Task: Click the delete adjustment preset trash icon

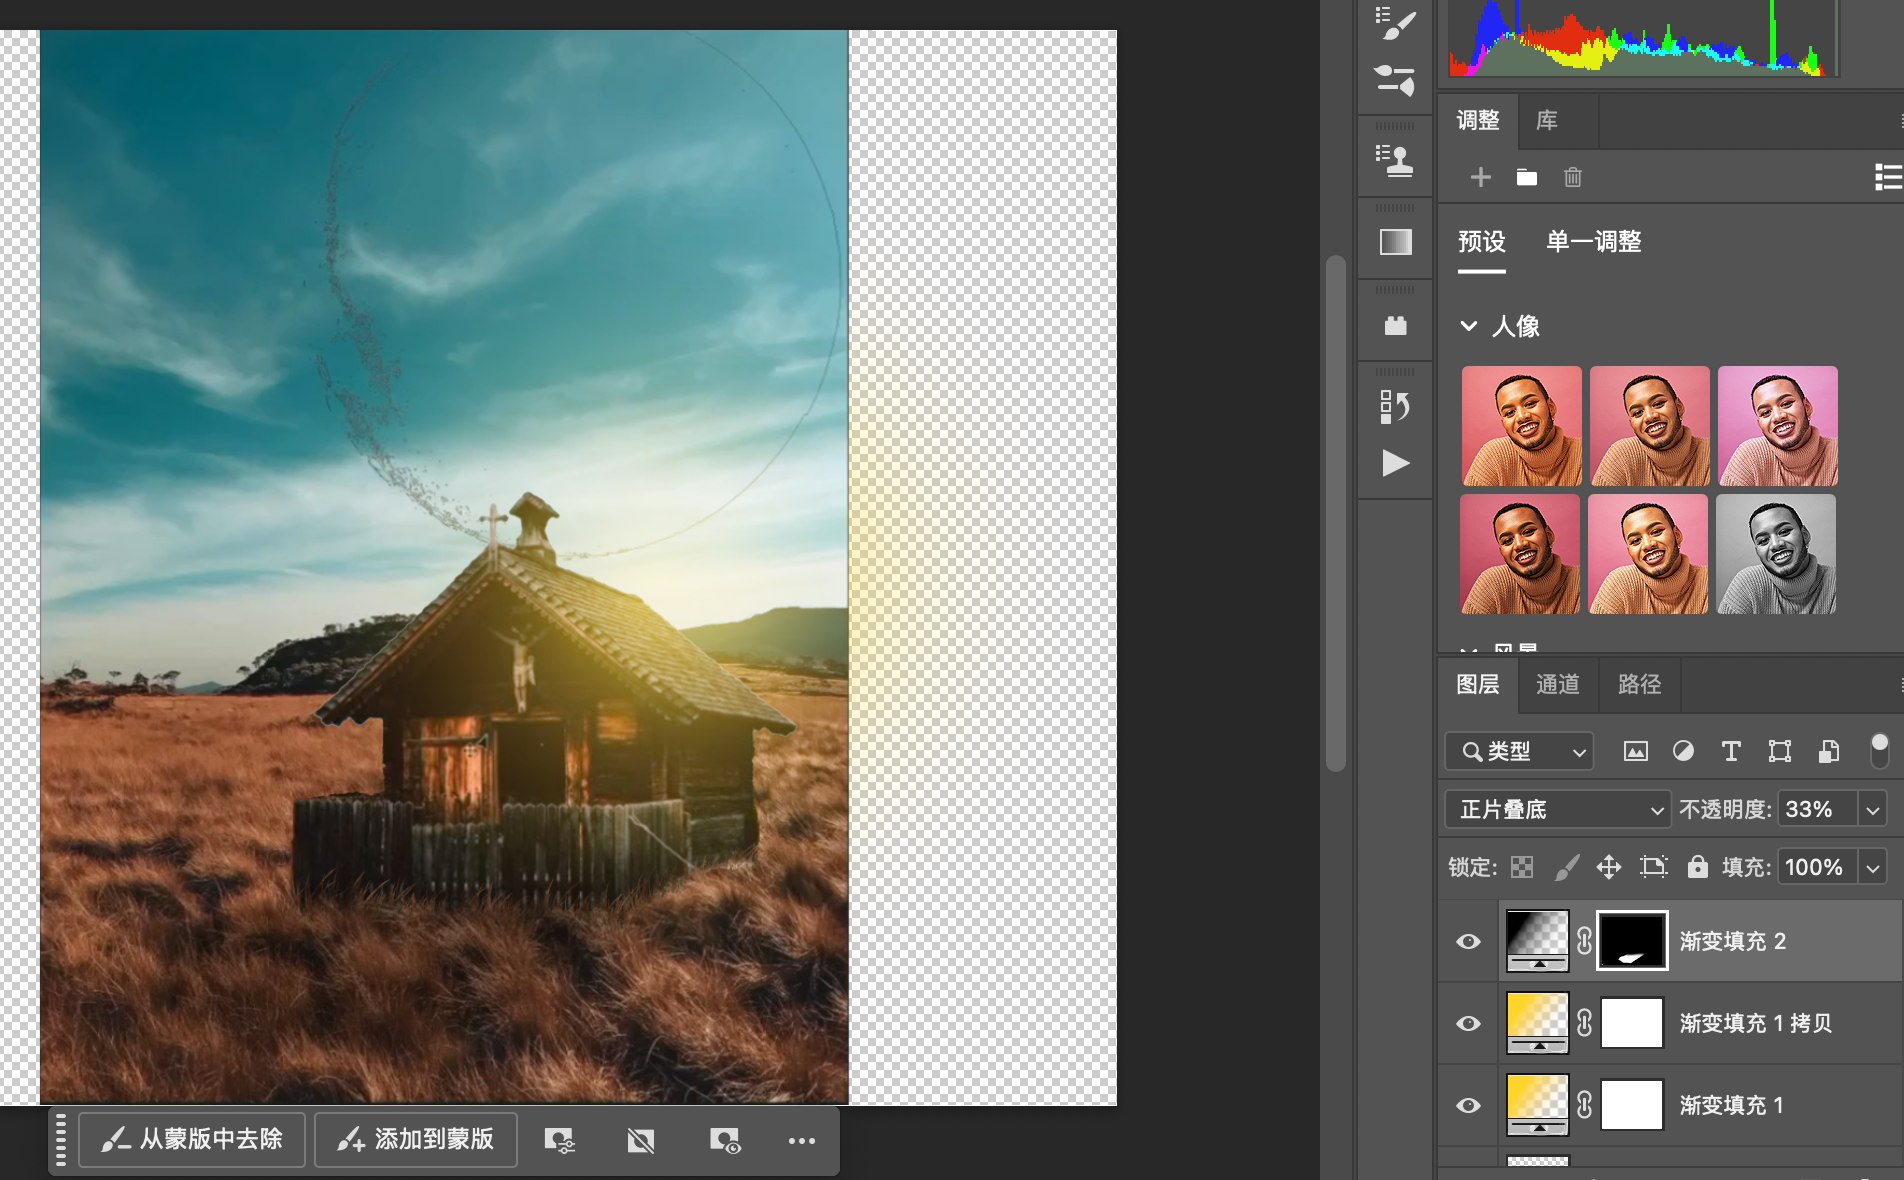Action: (1572, 177)
